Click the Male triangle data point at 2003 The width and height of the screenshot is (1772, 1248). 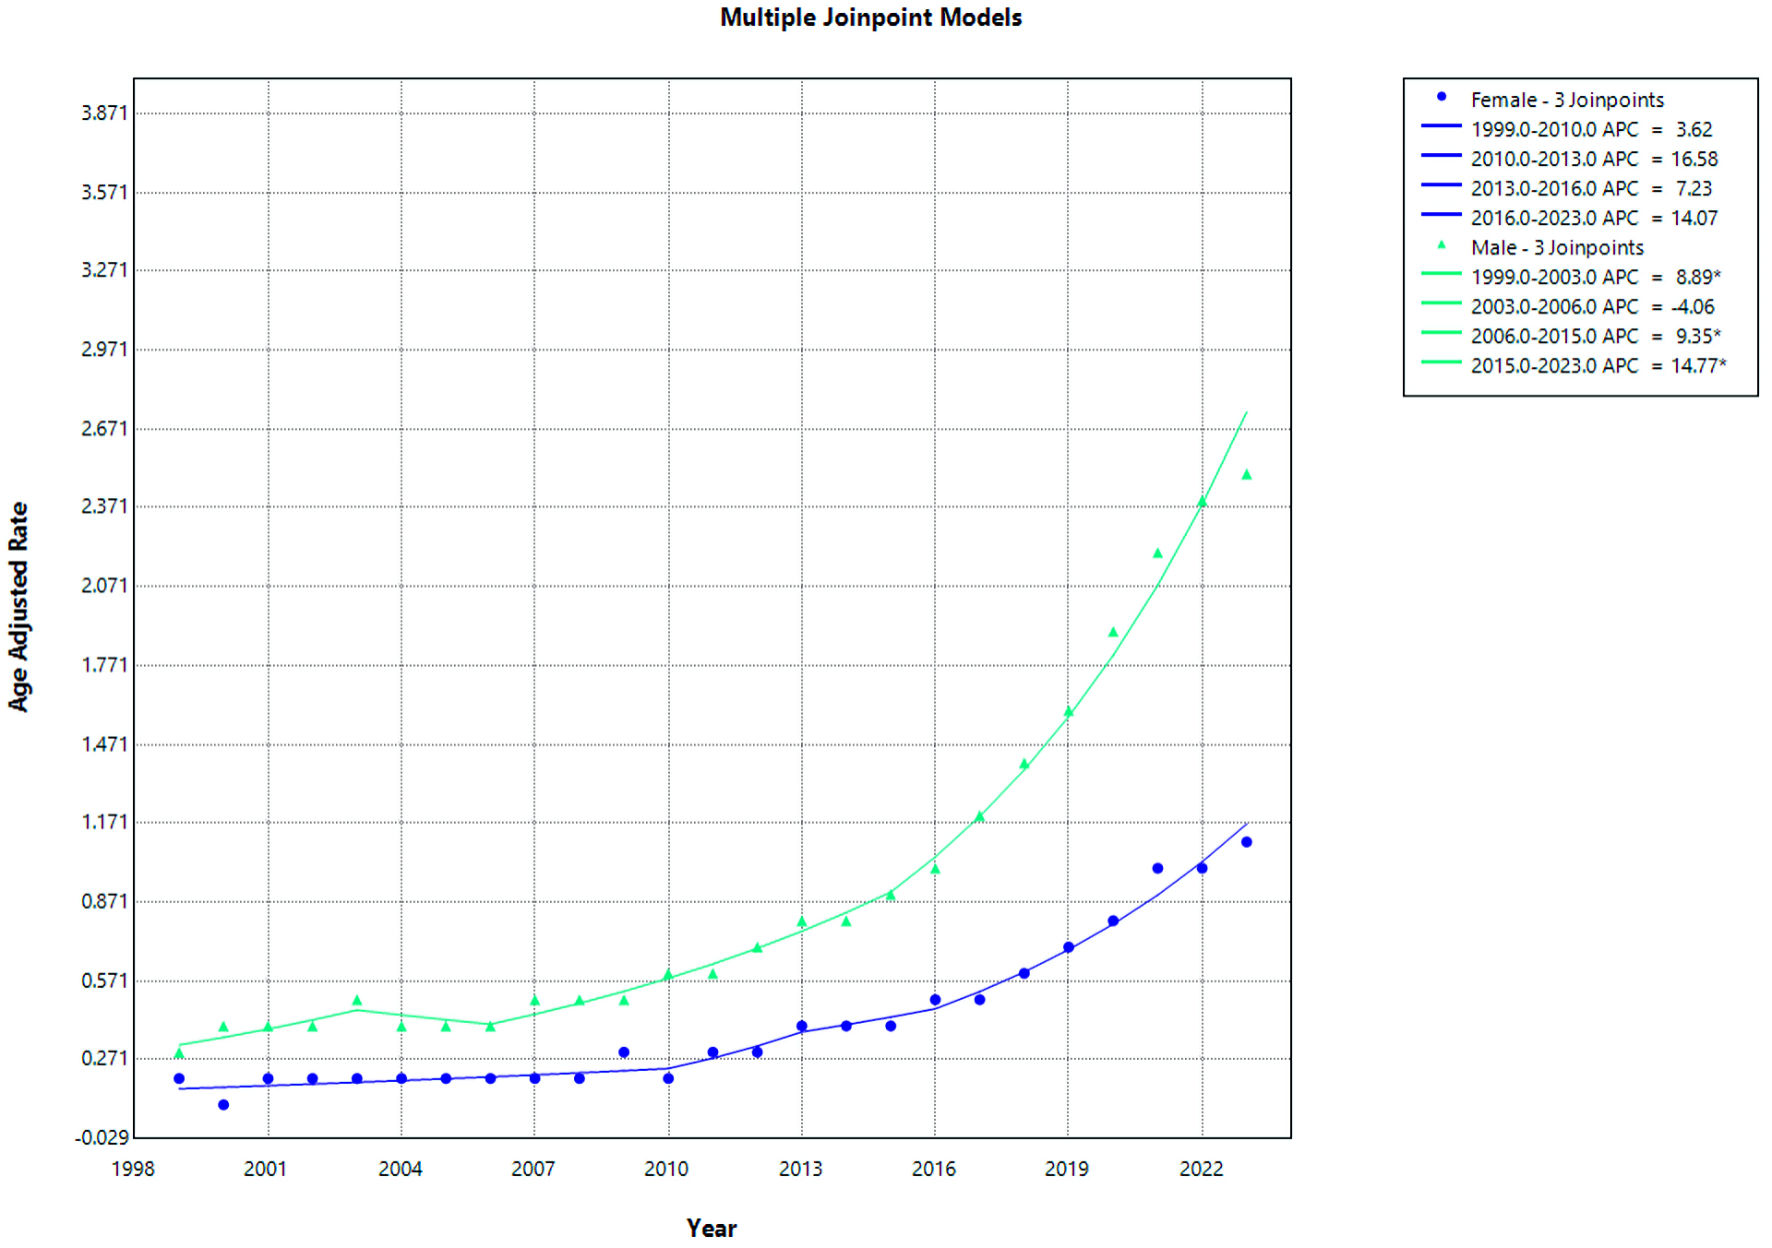[x=357, y=1000]
